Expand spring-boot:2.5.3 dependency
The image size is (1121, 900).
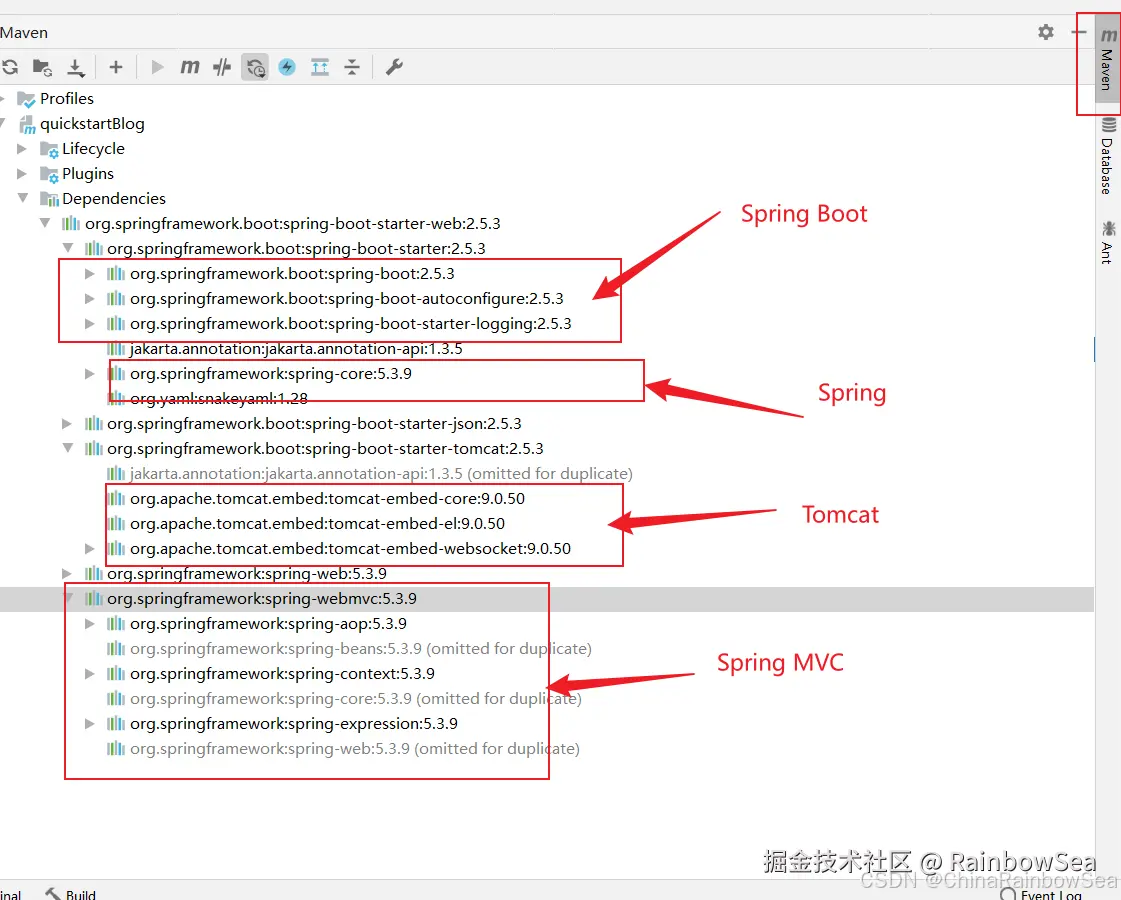pyautogui.click(x=90, y=274)
